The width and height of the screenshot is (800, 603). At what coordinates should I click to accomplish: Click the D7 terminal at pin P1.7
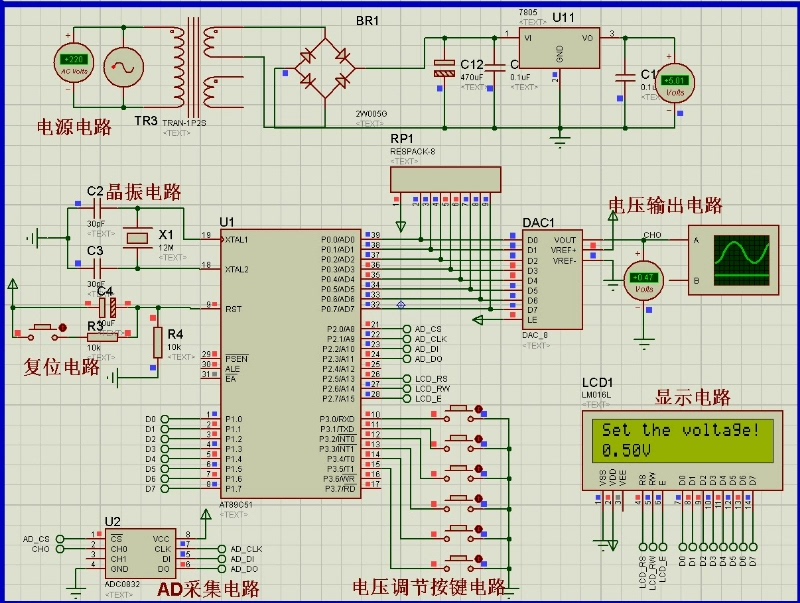[165, 489]
